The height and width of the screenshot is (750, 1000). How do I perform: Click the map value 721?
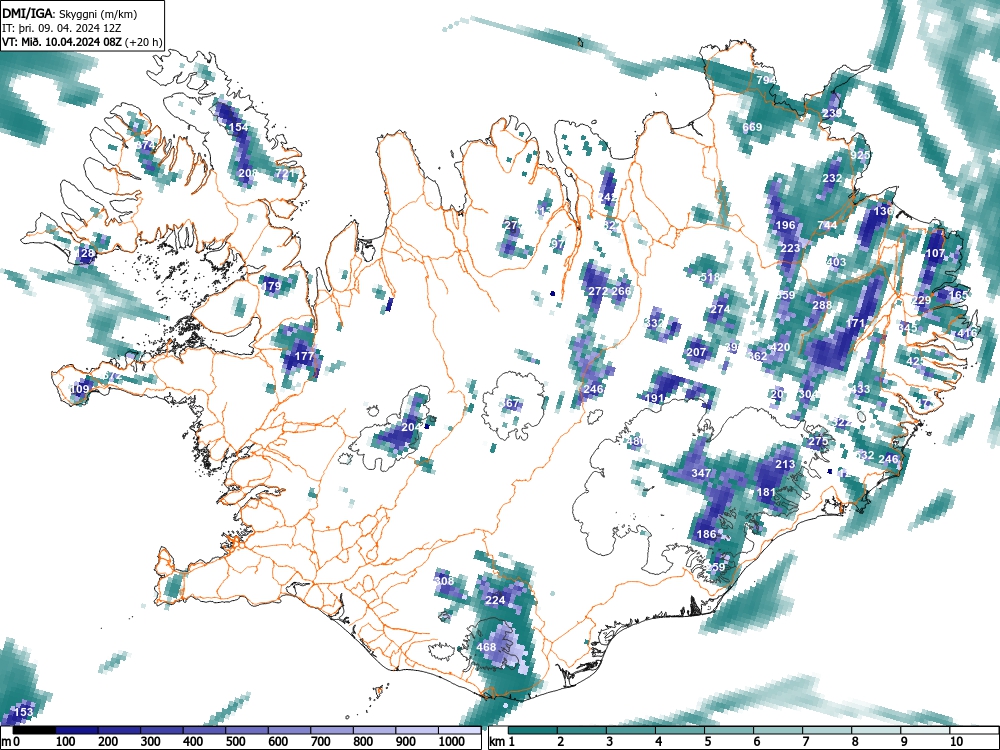[x=285, y=173]
